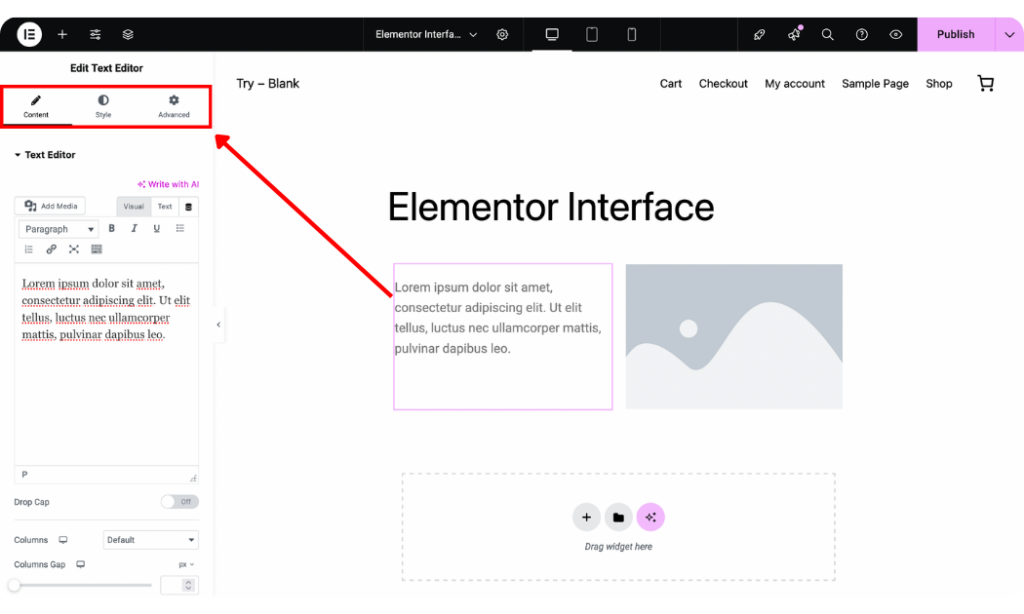1024x614 pixels.
Task: Open the Finder search icon
Action: 827,35
